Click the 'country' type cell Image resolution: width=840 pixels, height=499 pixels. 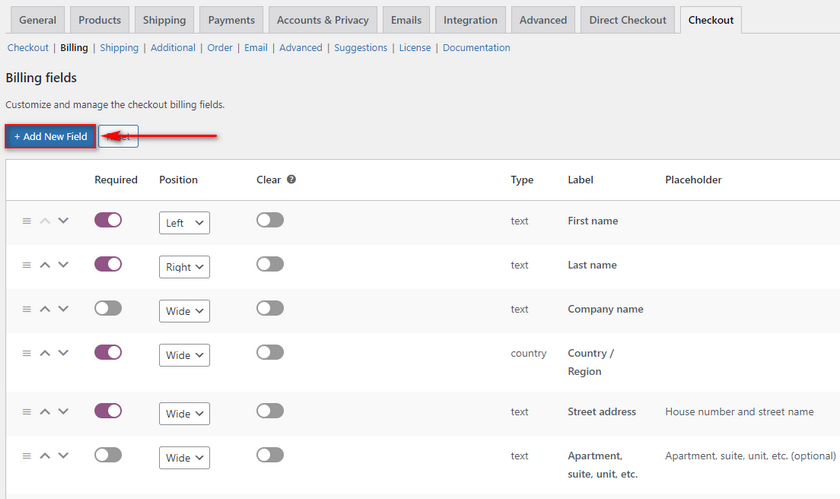coord(528,353)
